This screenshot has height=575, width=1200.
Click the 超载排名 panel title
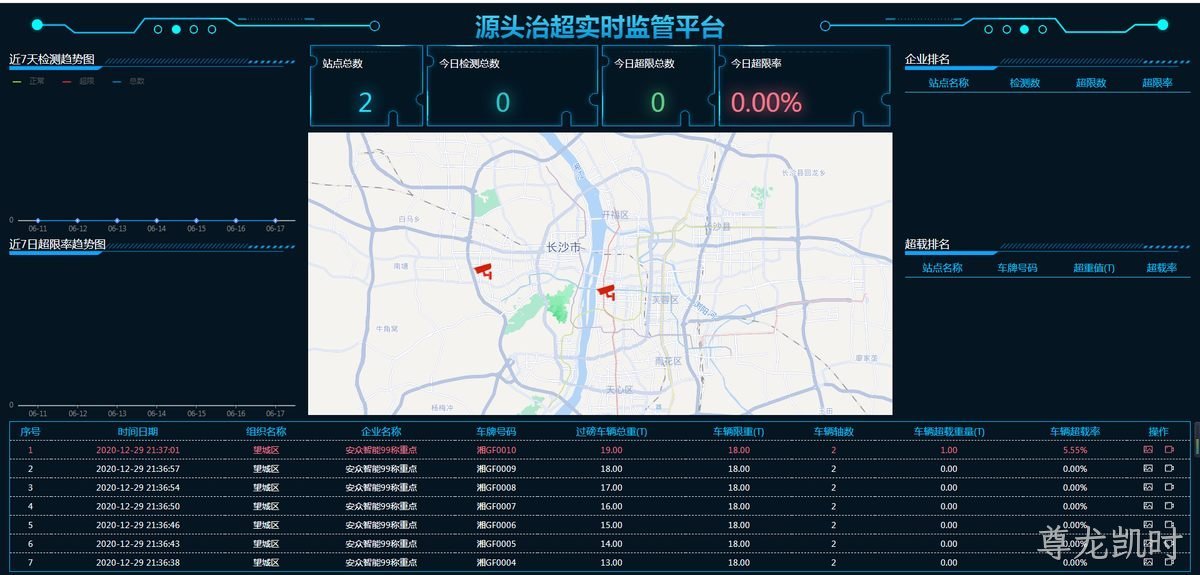click(x=927, y=244)
